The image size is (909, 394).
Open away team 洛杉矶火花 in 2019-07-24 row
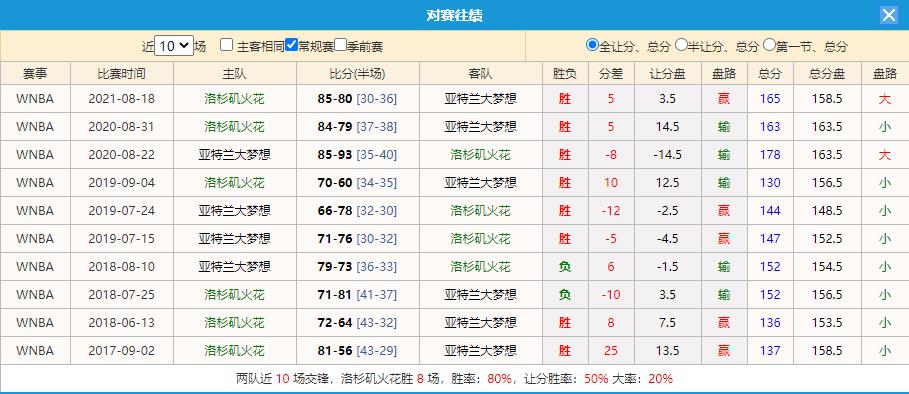click(481, 210)
